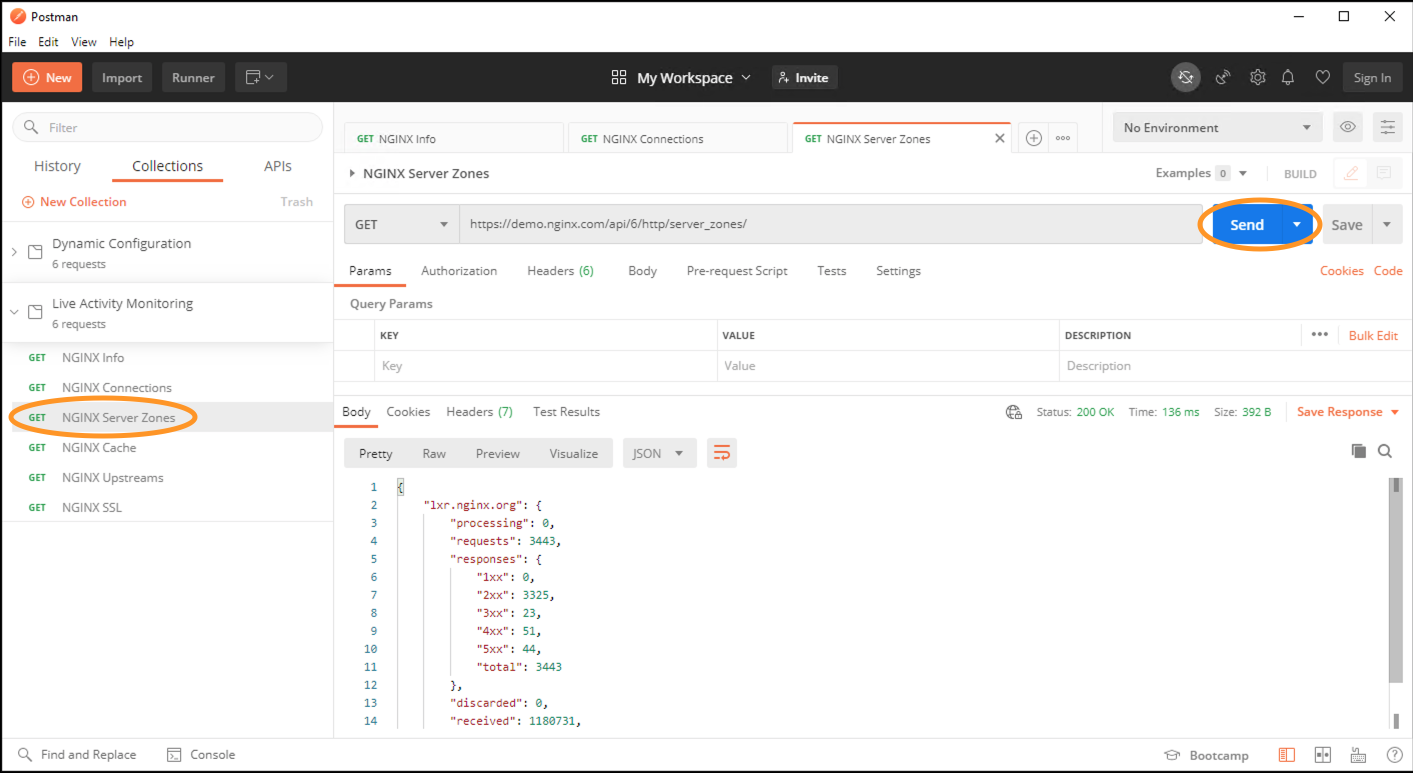Click the Invite button

coord(804,77)
